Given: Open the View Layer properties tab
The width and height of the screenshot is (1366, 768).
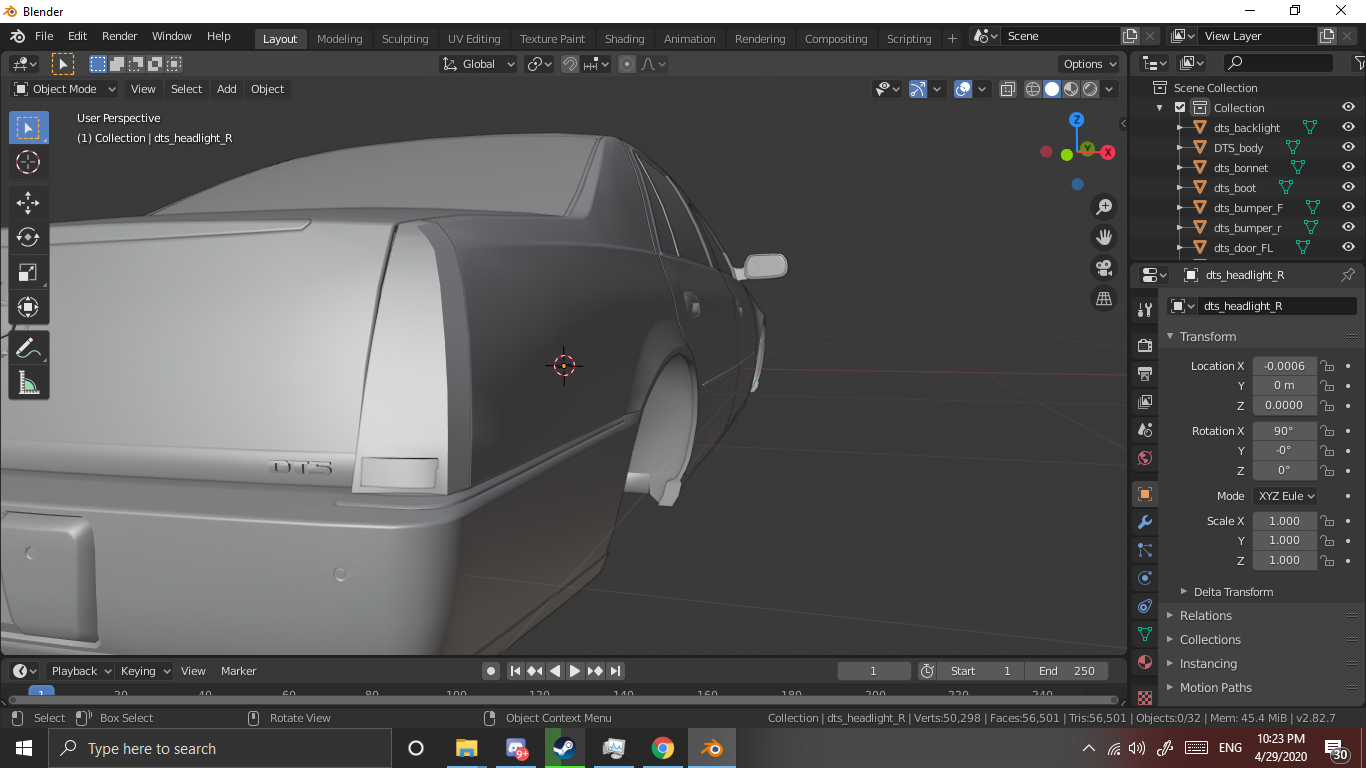Looking at the screenshot, I should [1145, 402].
